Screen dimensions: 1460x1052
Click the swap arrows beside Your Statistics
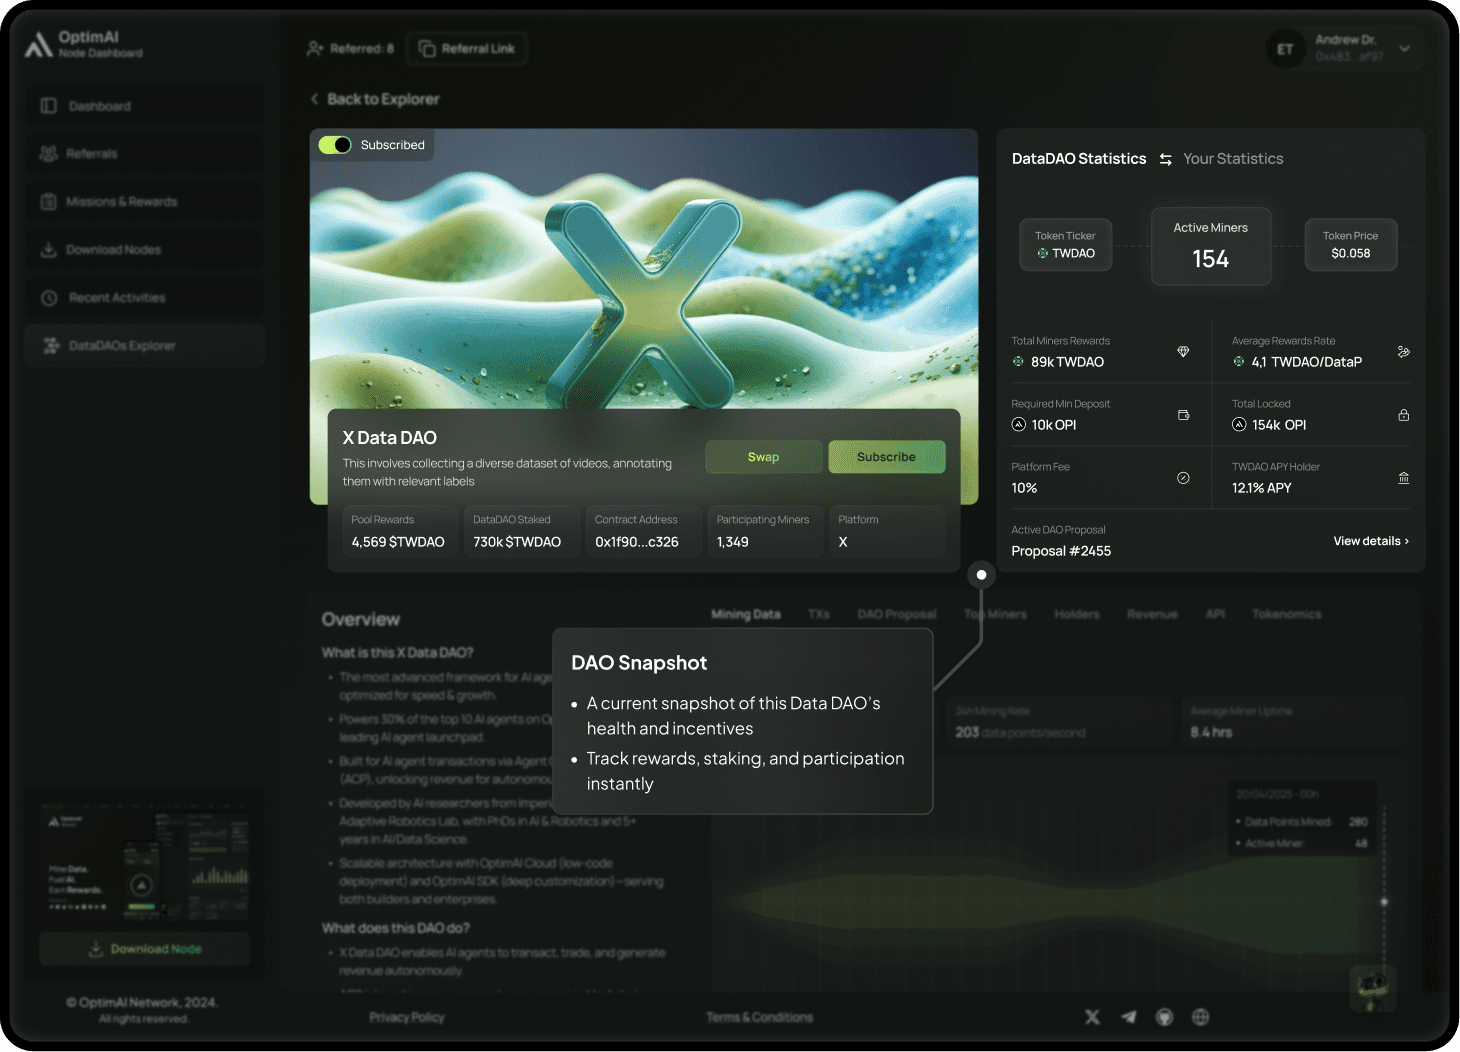pos(1165,158)
